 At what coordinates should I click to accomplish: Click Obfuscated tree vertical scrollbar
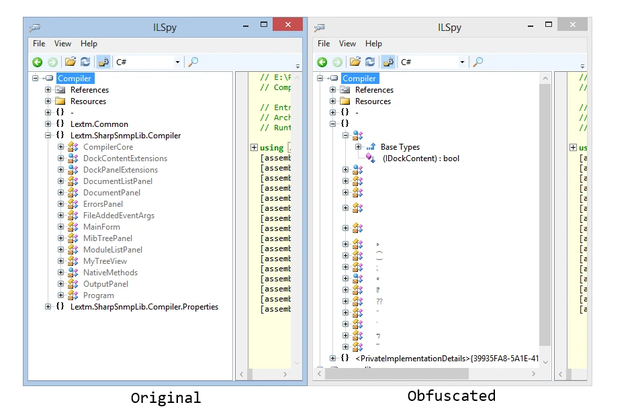tap(544, 215)
